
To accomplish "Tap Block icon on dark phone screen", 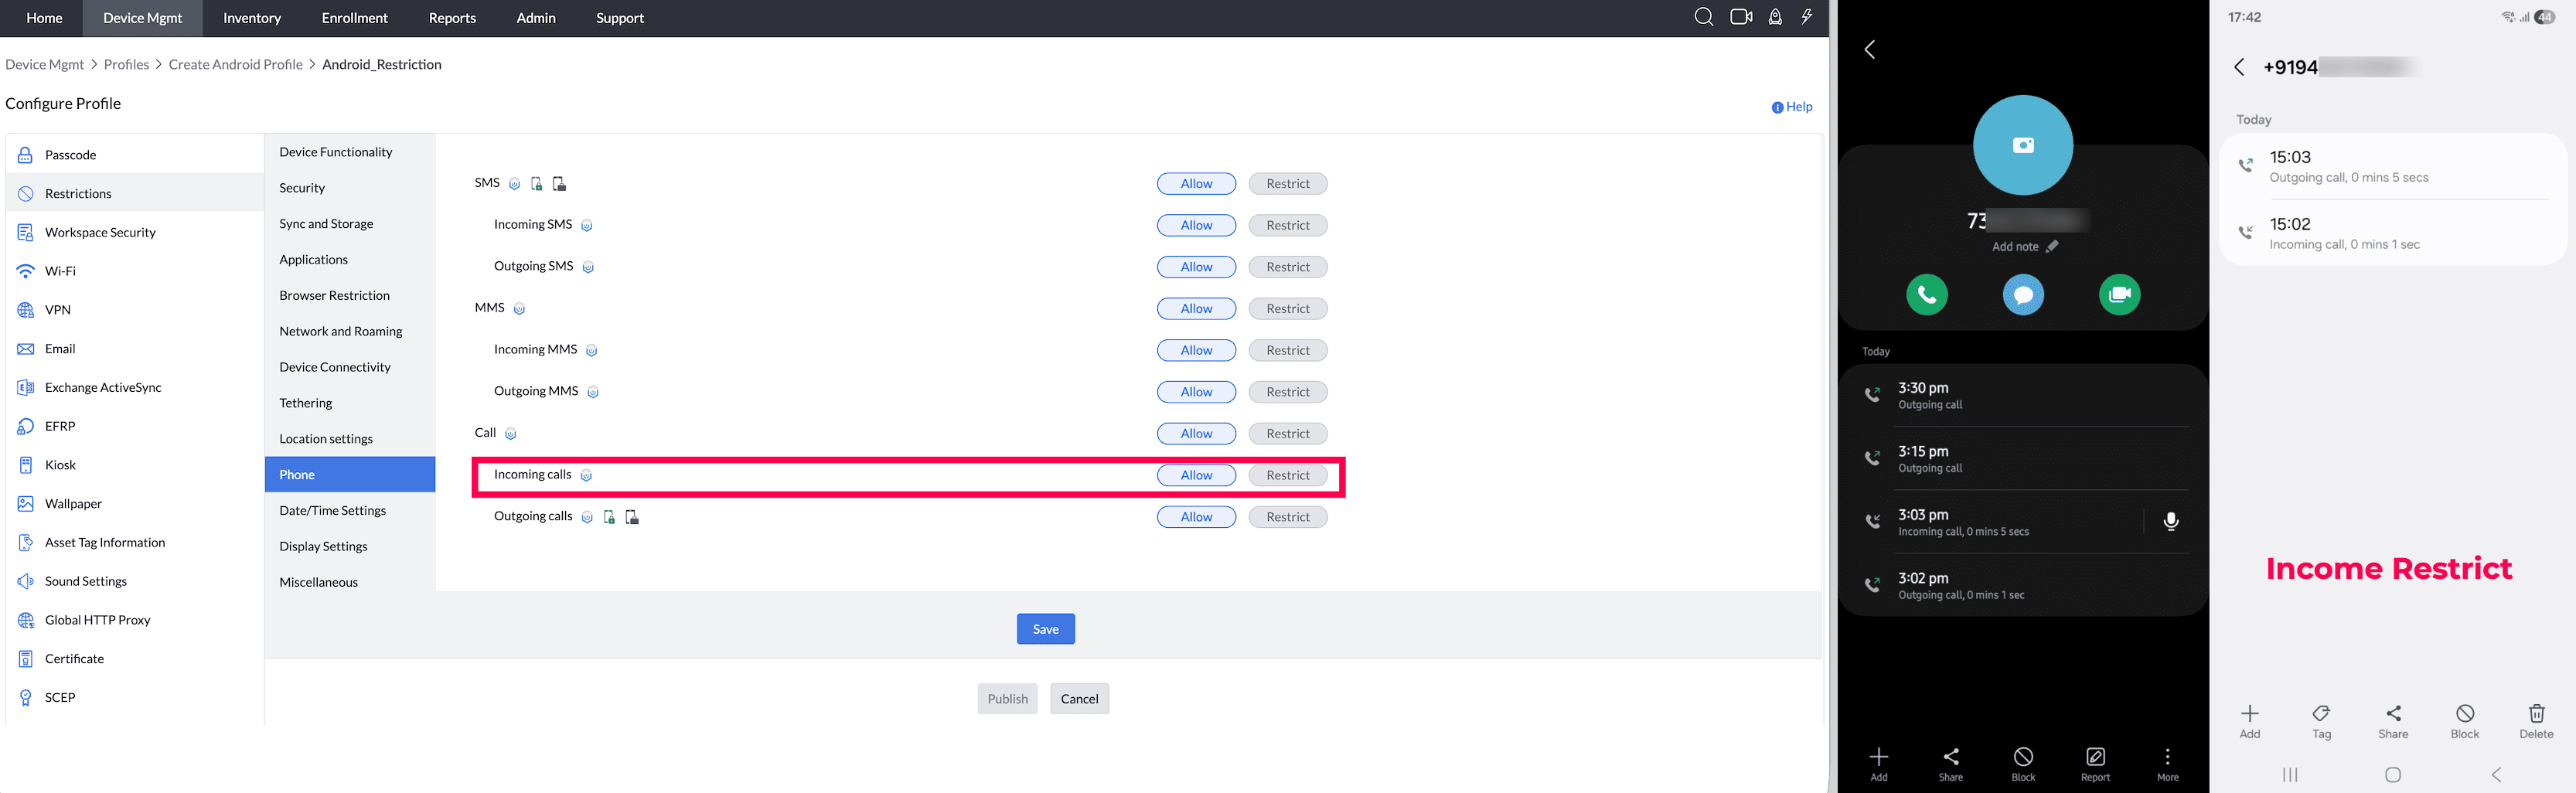I will (x=2023, y=763).
